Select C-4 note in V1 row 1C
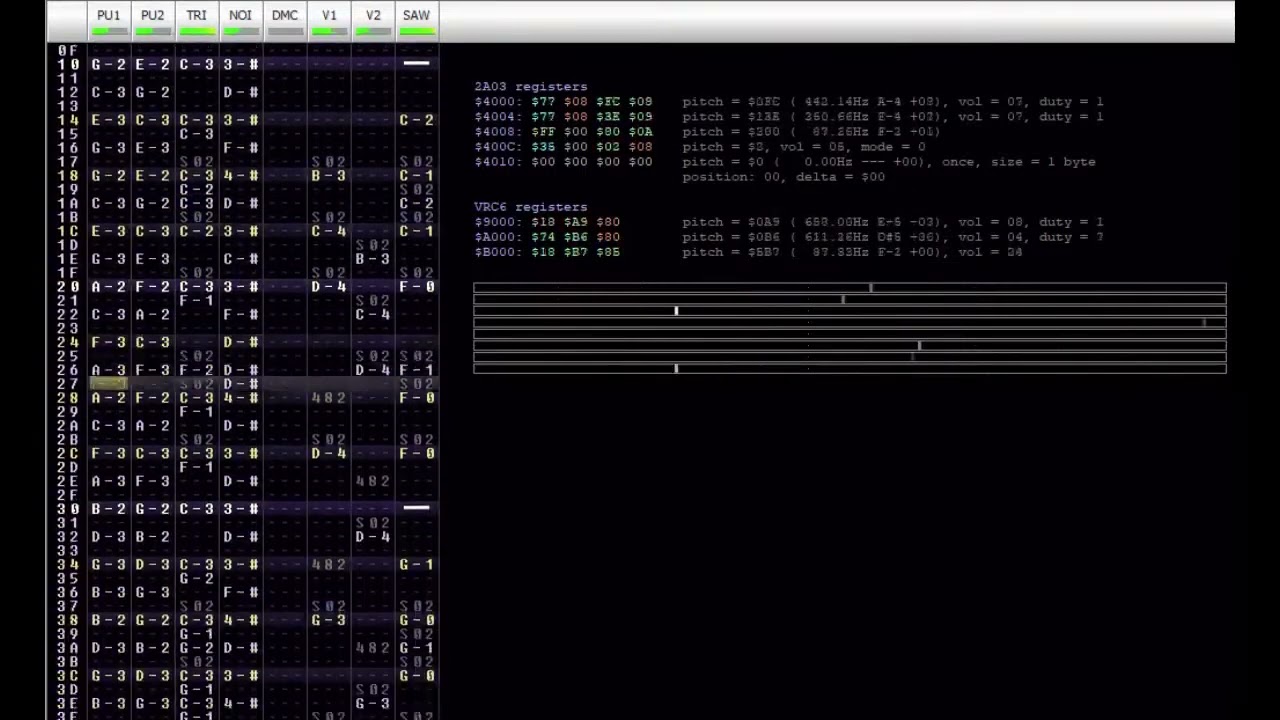 [329, 231]
